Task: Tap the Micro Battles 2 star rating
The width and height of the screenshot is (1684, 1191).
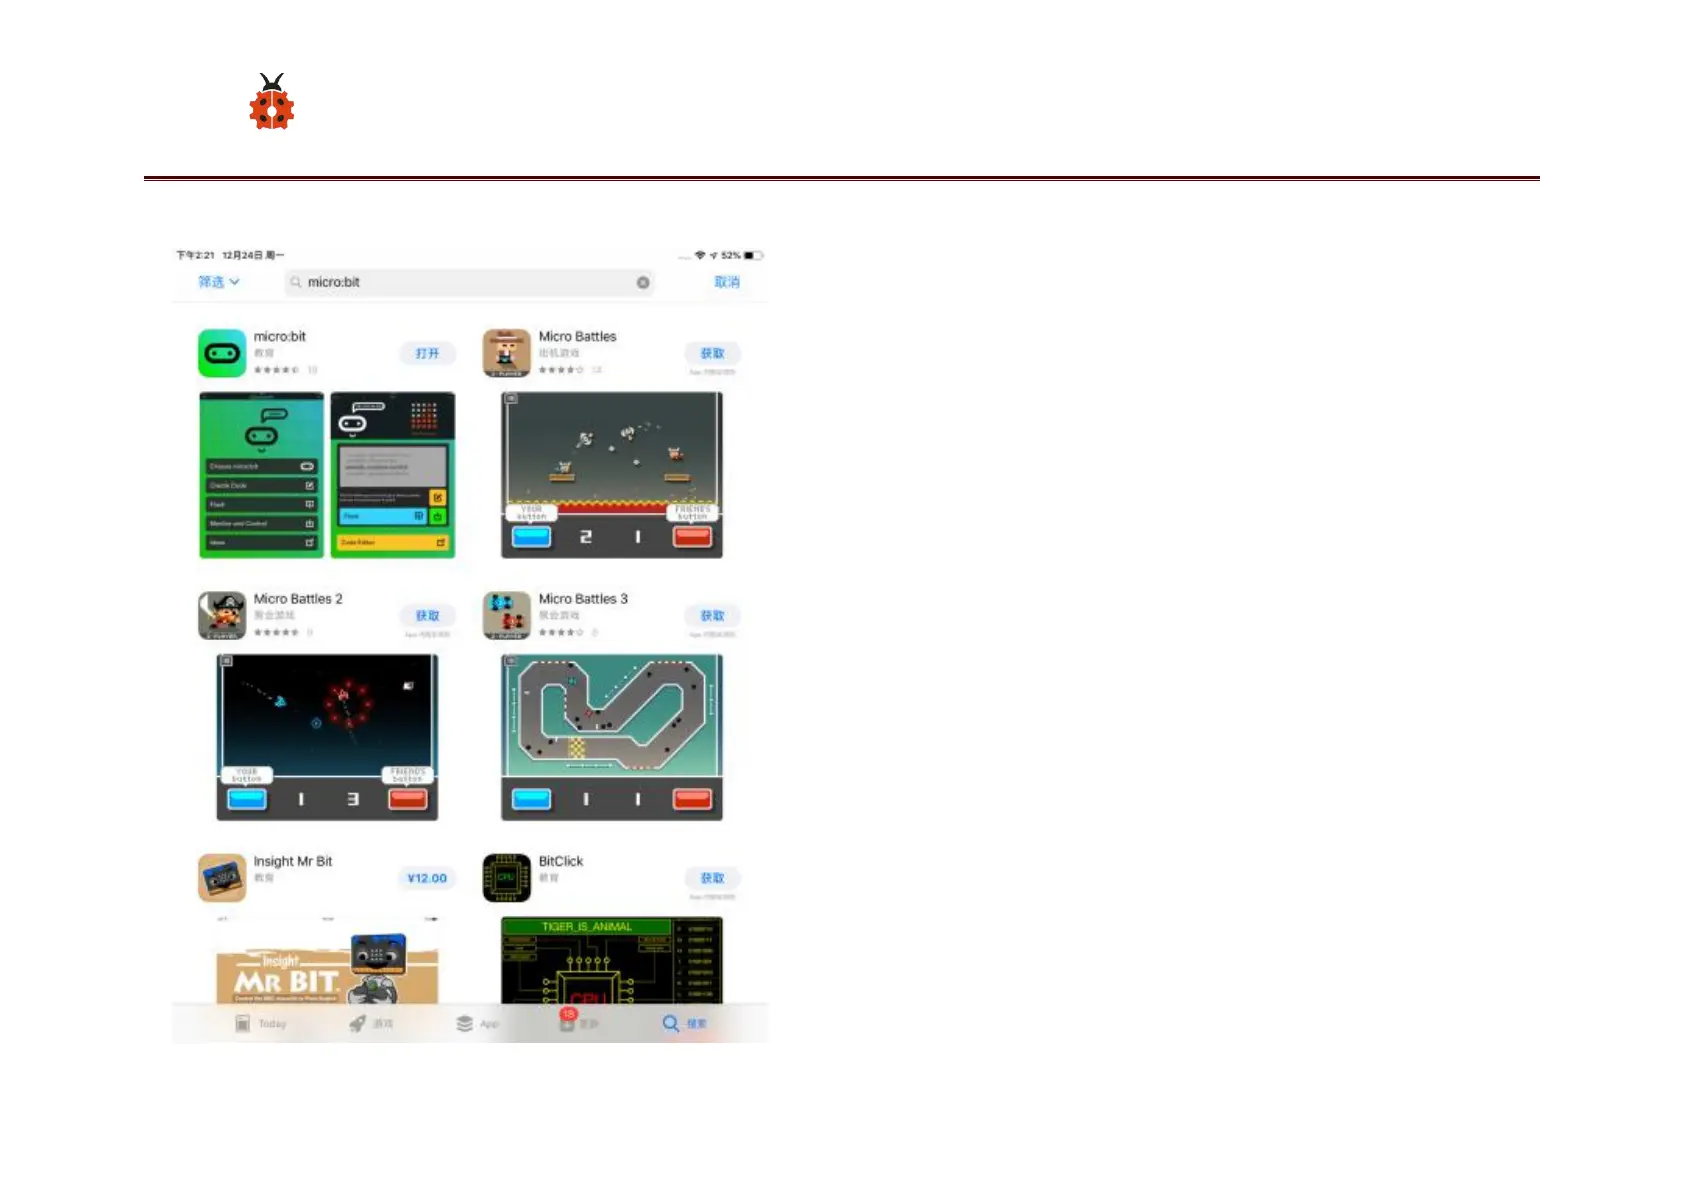Action: tap(276, 632)
